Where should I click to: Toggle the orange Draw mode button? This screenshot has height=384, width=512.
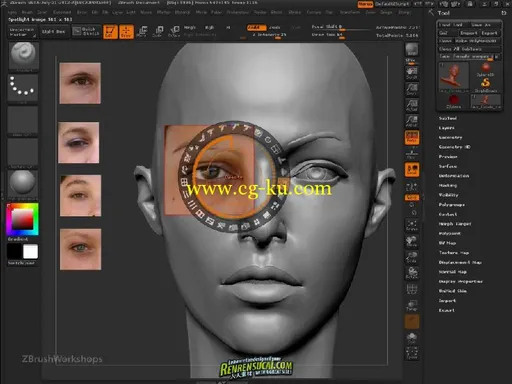pyautogui.click(x=126, y=32)
